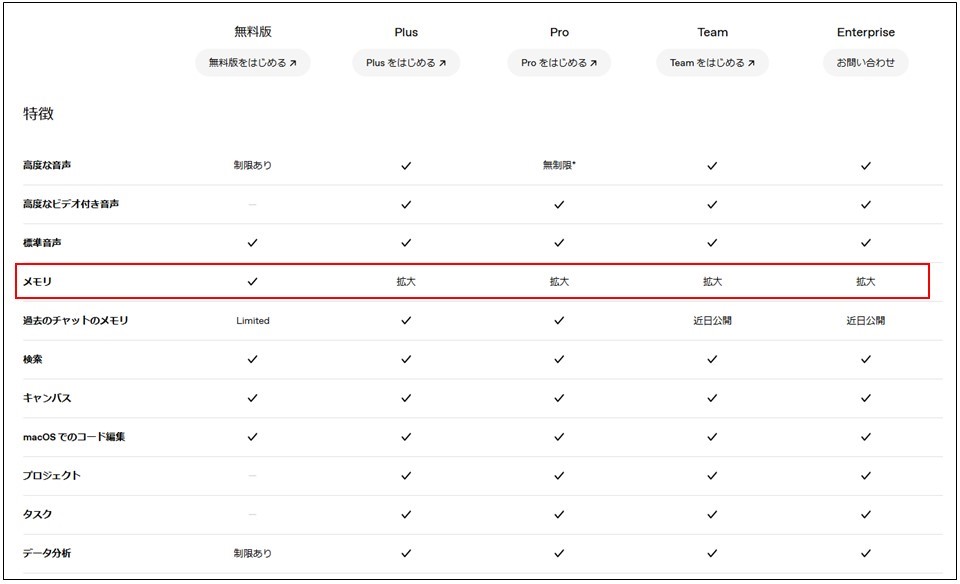Select the Pro をはじめる button
Screen dimensions: 960x584
(x=559, y=62)
